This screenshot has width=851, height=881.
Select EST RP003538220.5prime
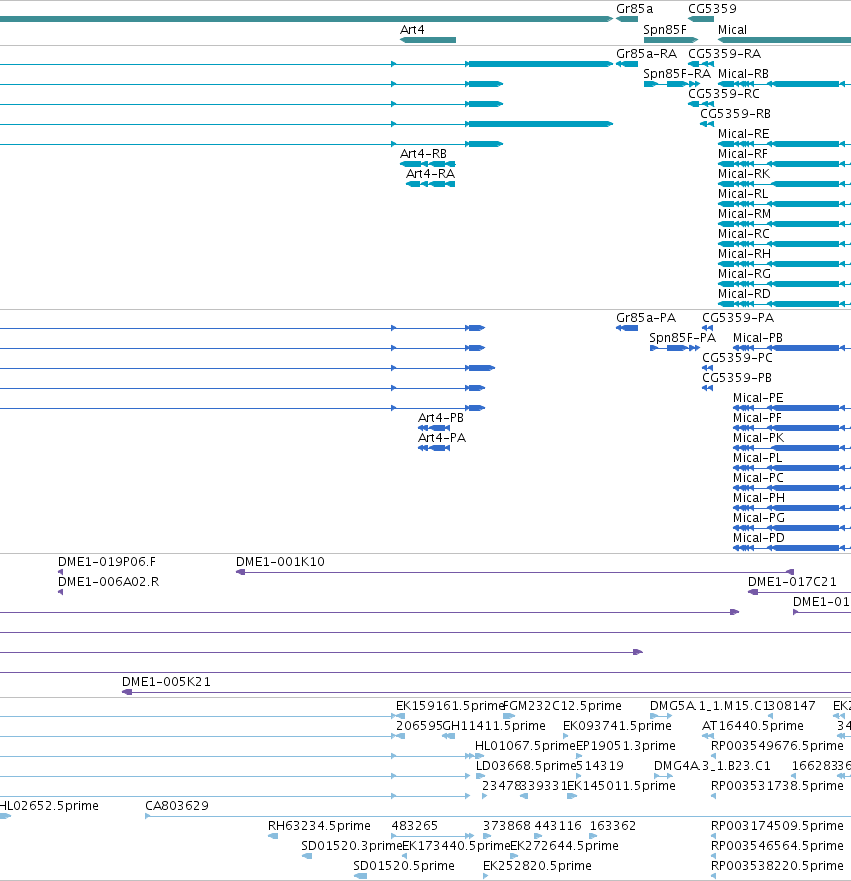click(713, 876)
